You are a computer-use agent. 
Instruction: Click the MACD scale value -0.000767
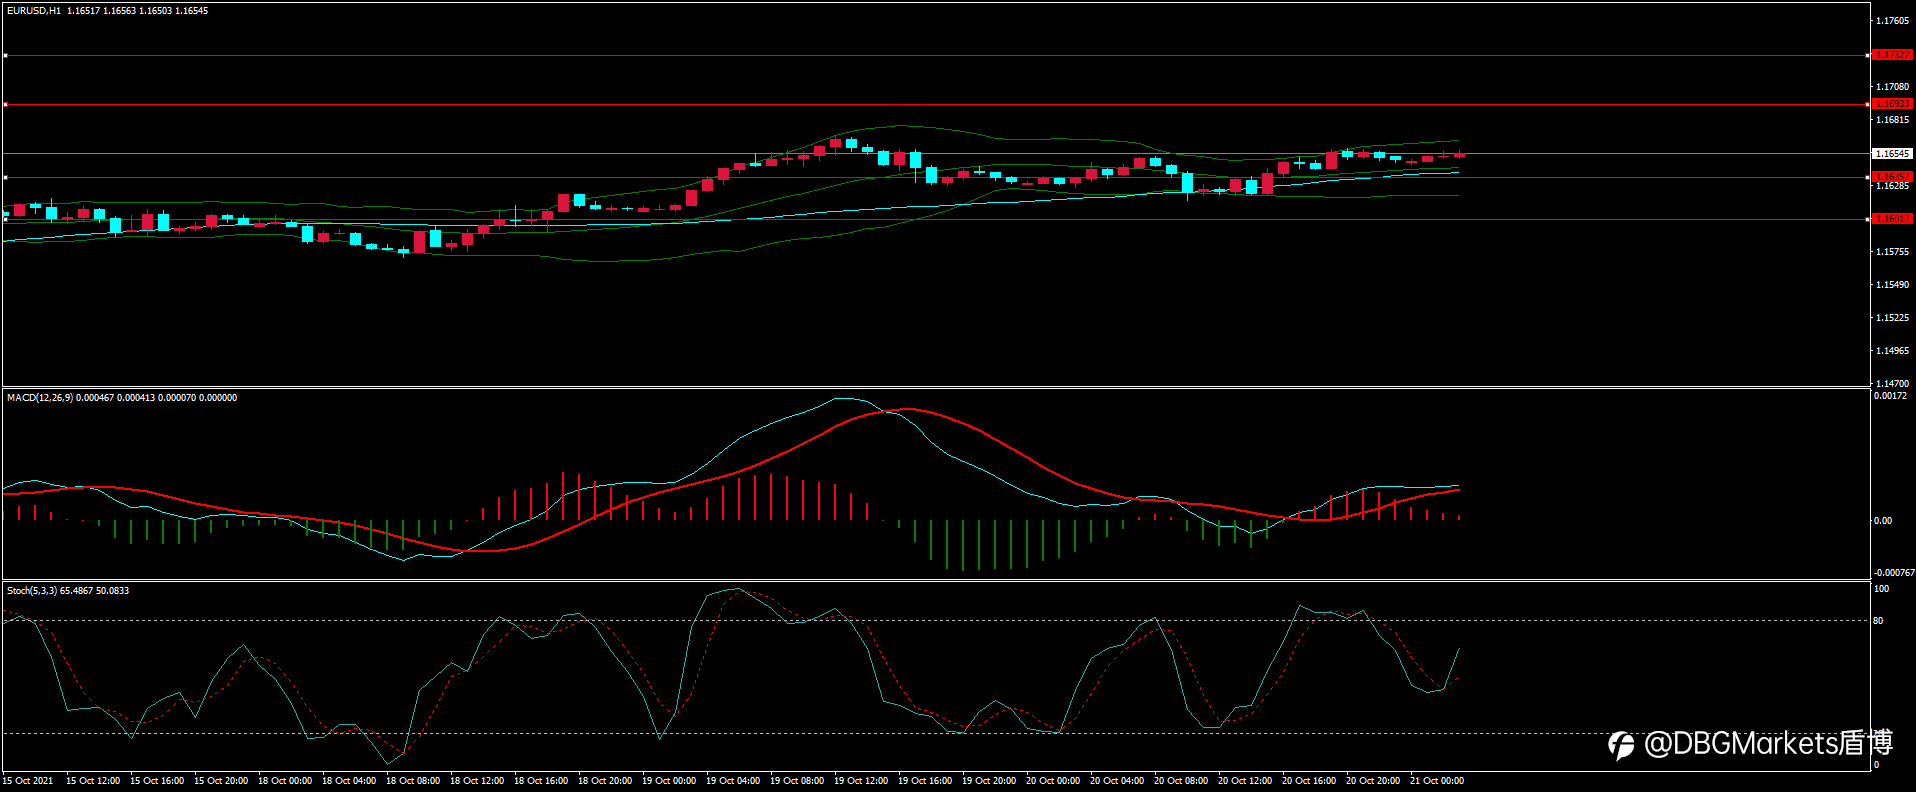point(1894,573)
